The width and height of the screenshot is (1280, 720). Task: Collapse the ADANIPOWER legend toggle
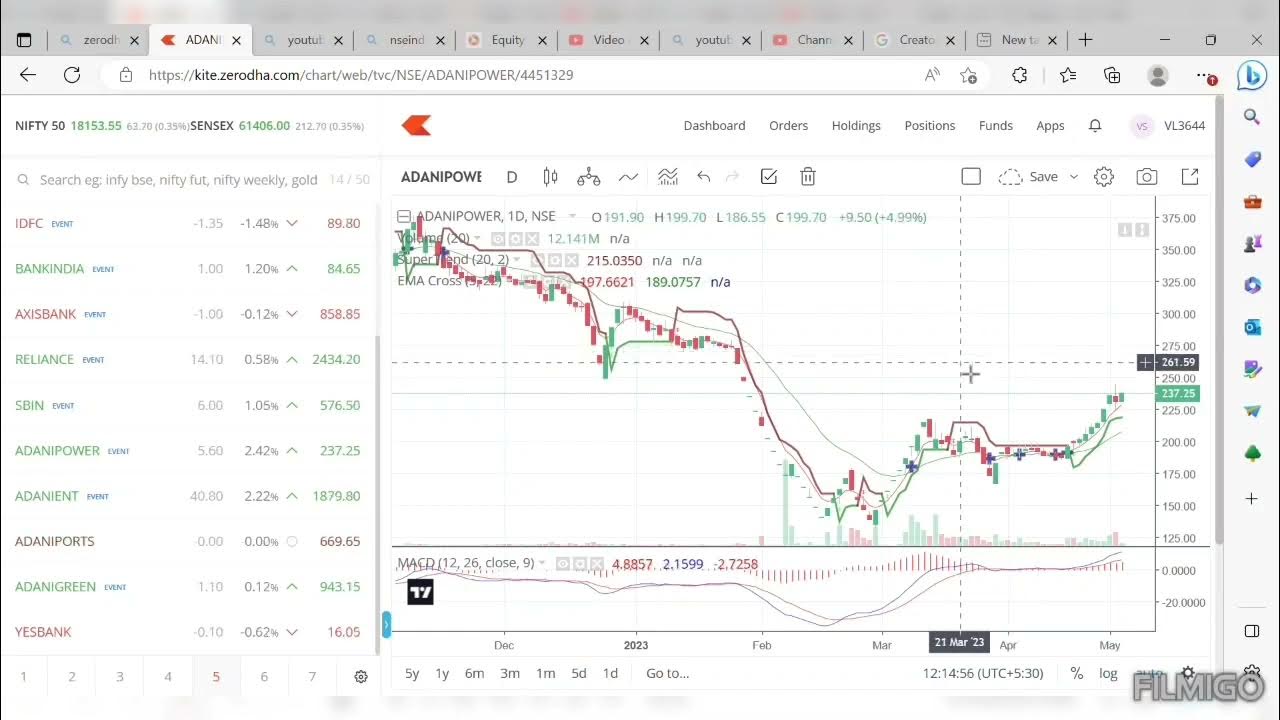coord(404,217)
